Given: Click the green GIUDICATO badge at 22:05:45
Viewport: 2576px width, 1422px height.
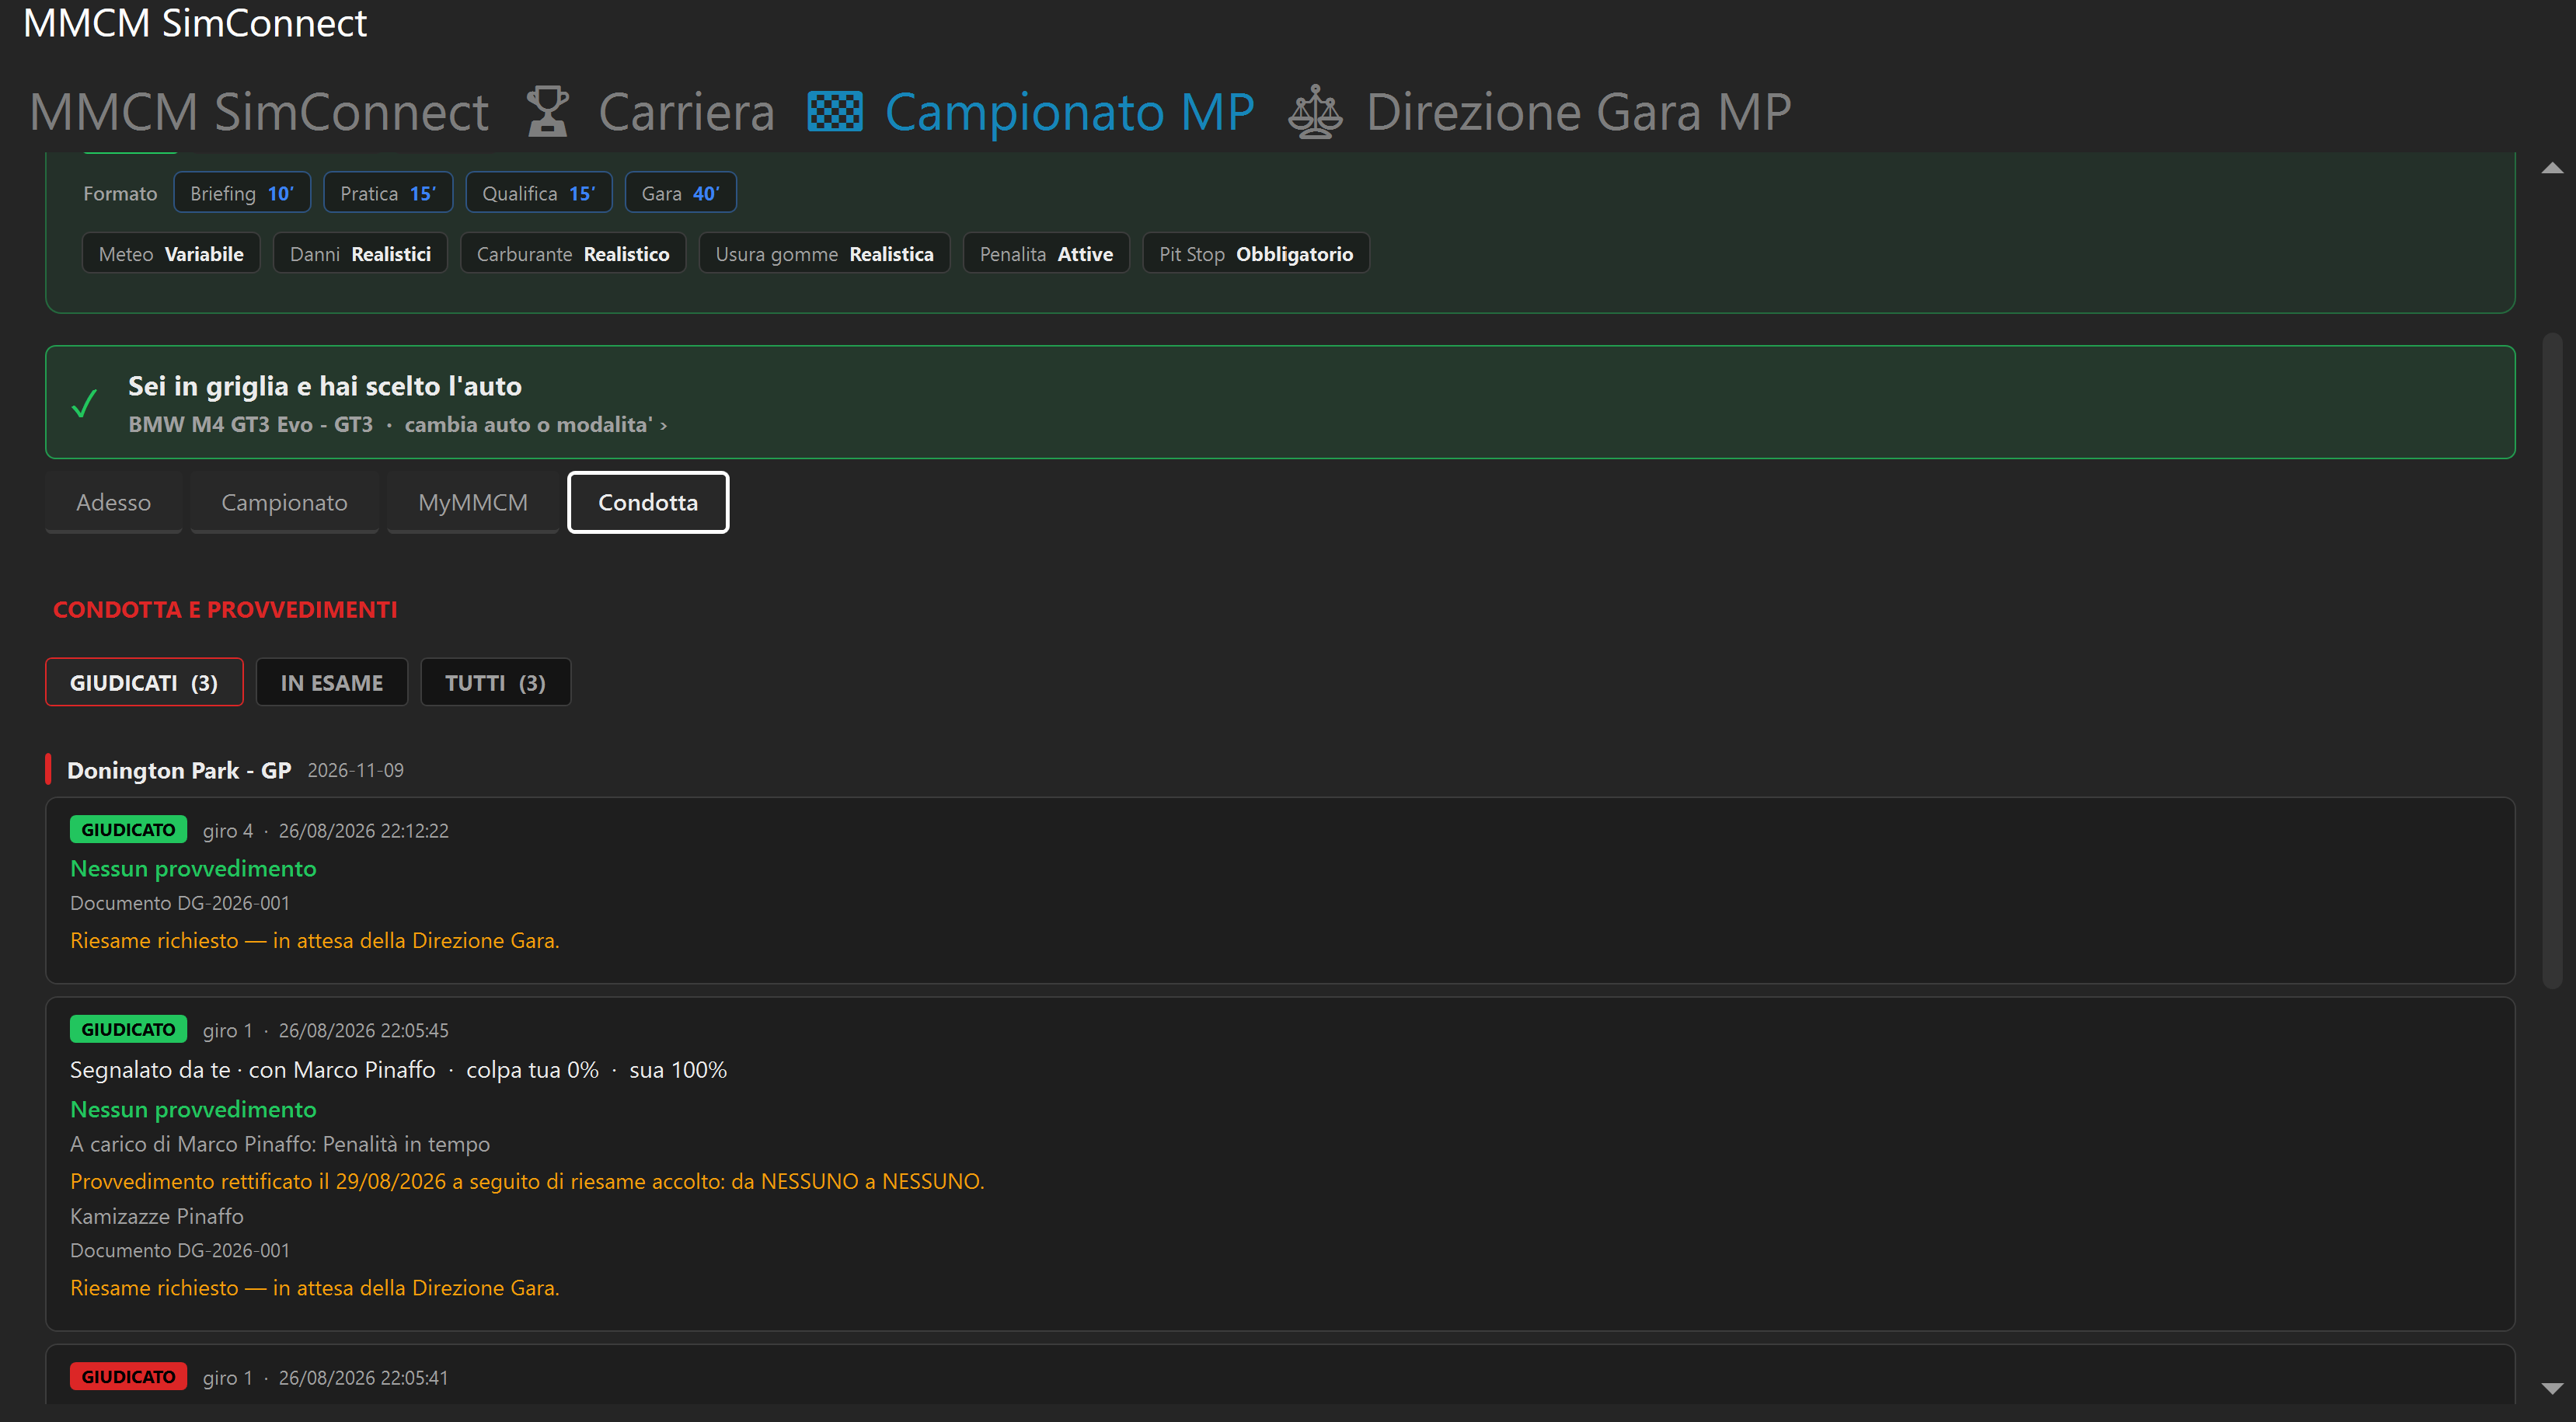Looking at the screenshot, I should click(128, 1030).
